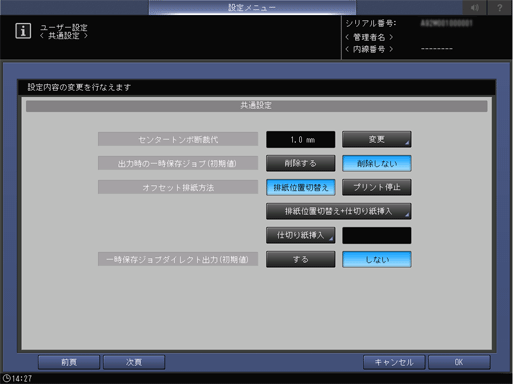Click the 共通設定 section header
The height and width of the screenshot is (384, 517).
(256, 106)
